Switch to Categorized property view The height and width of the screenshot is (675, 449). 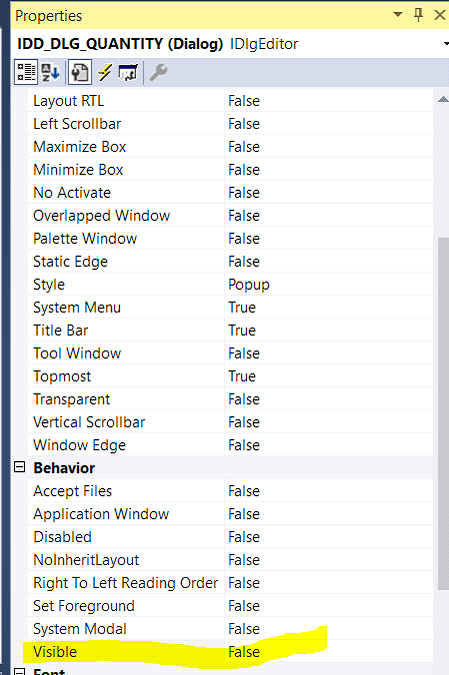pyautogui.click(x=26, y=72)
